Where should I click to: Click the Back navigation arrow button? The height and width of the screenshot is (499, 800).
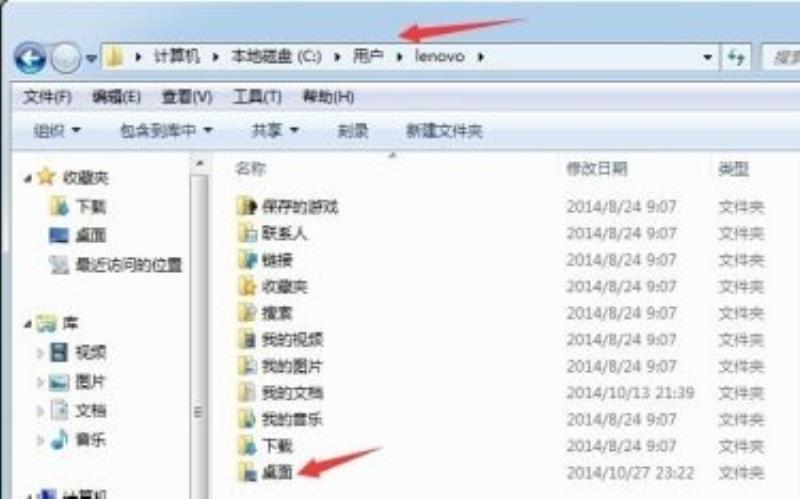30,58
